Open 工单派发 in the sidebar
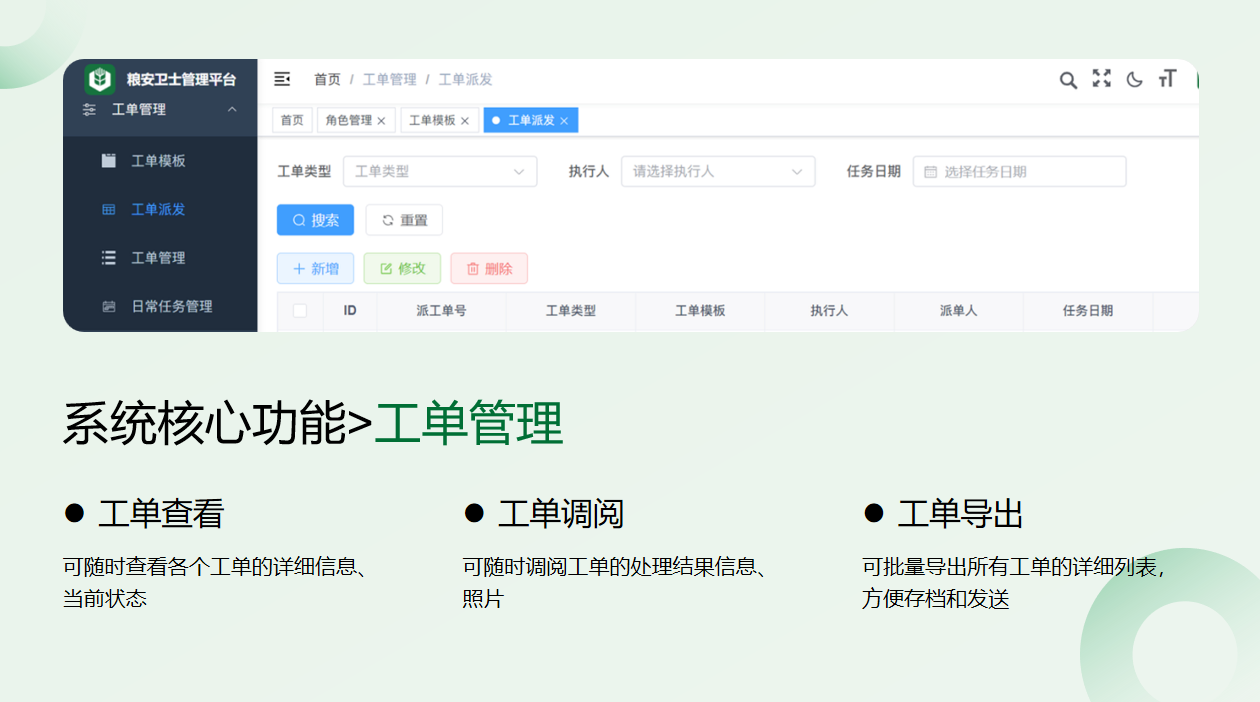Viewport: 1260px width, 702px height. 160,210
